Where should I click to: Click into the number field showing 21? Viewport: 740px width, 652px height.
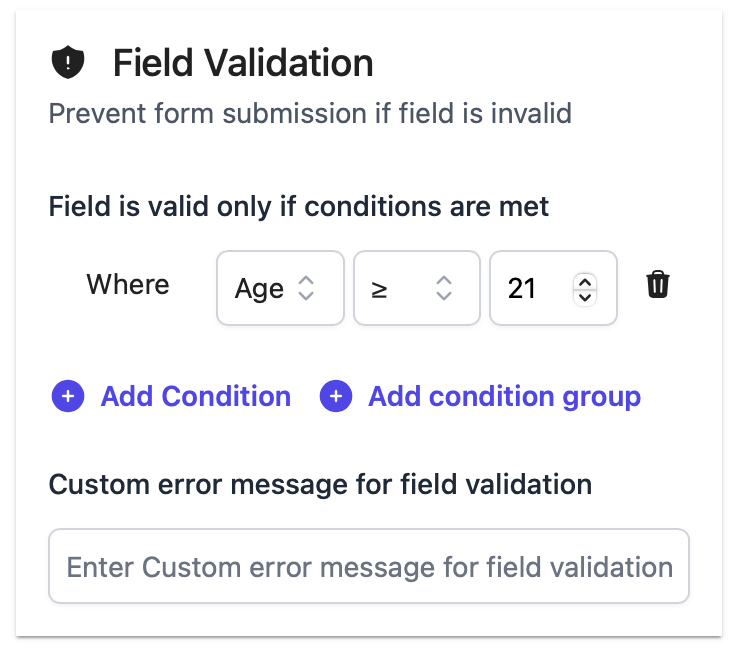click(553, 288)
